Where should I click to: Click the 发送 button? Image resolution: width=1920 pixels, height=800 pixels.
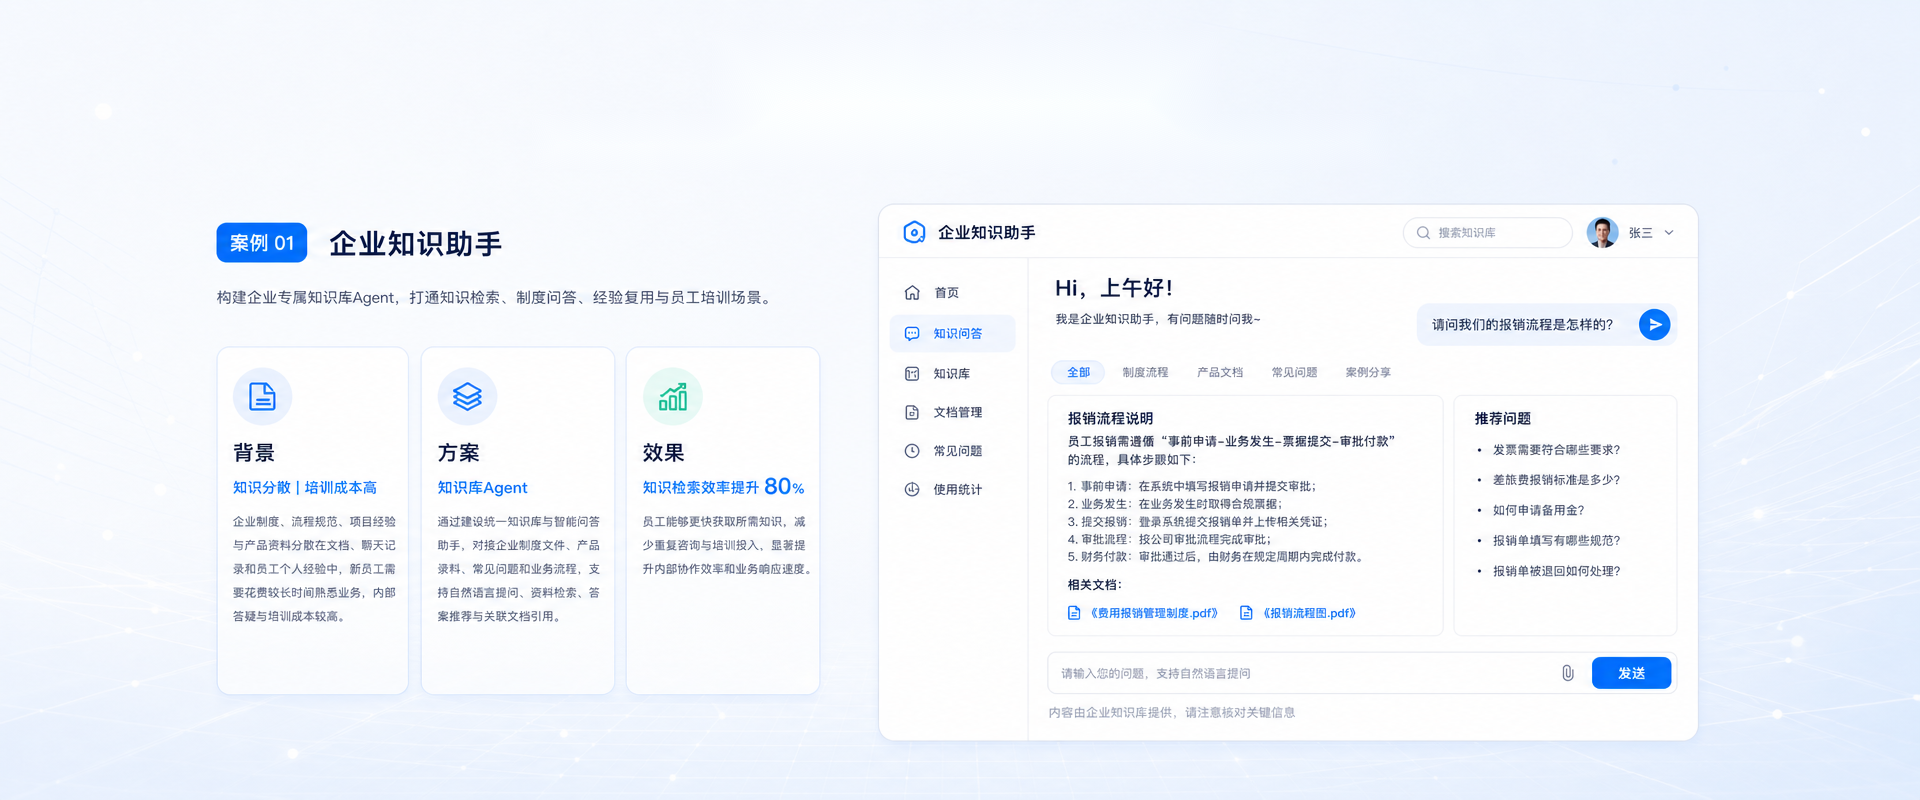coord(1631,673)
